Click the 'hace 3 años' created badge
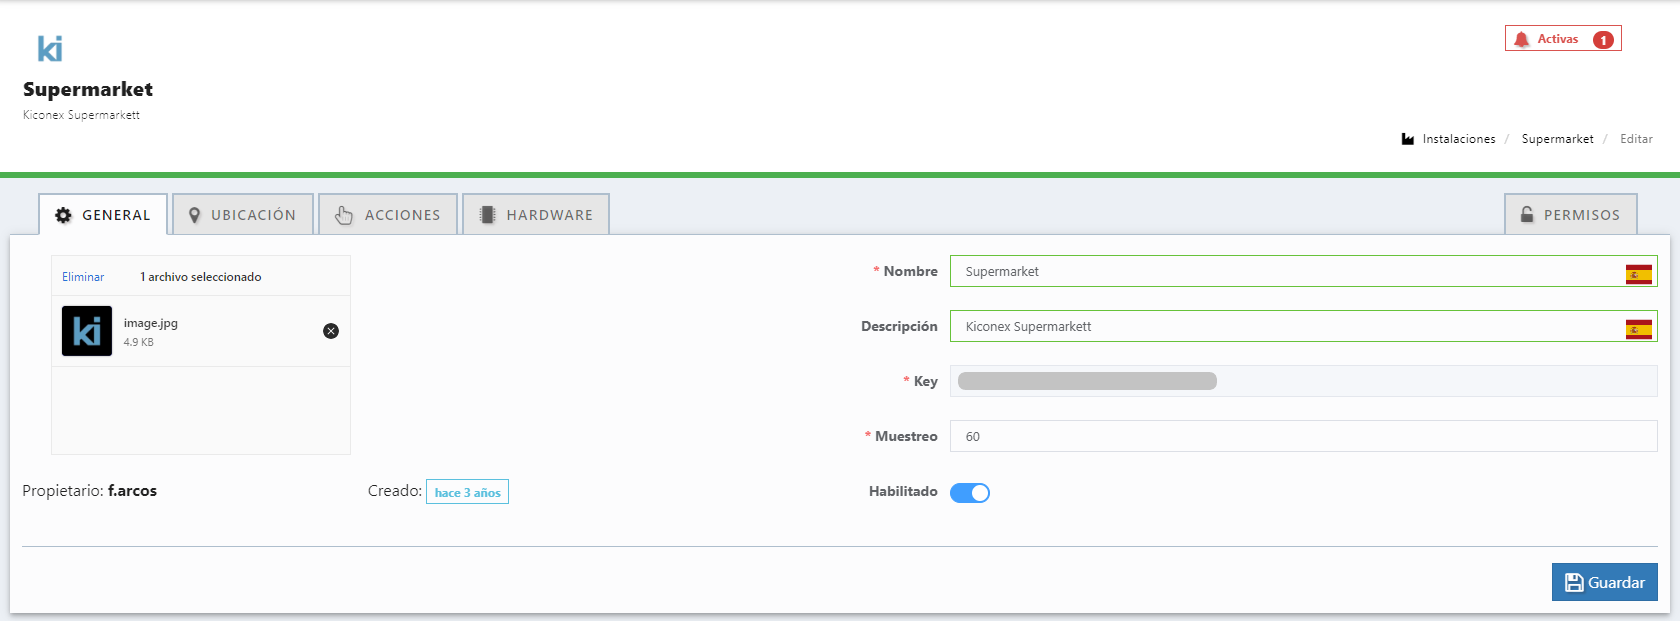1680x621 pixels. pyautogui.click(x=467, y=492)
